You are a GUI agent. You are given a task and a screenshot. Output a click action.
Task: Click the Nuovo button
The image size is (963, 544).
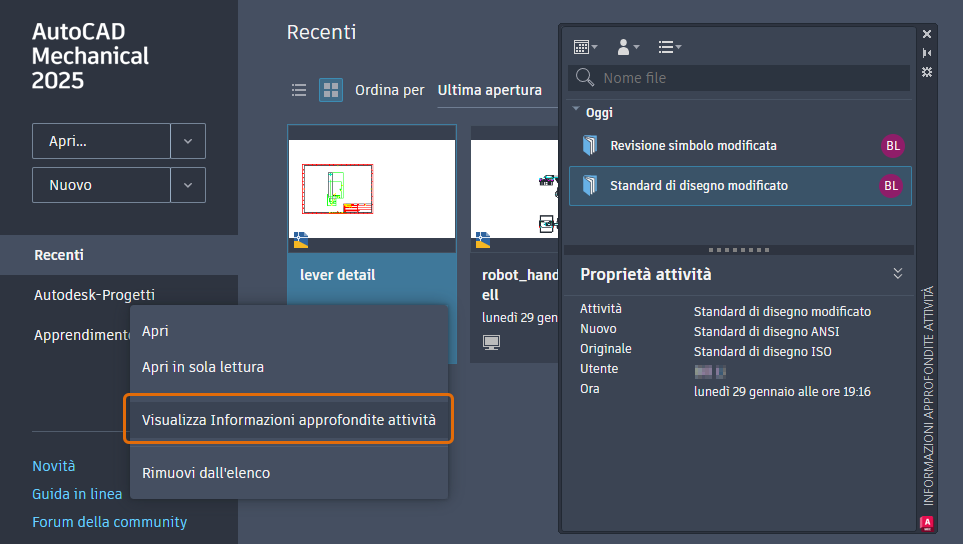pyautogui.click(x=101, y=185)
